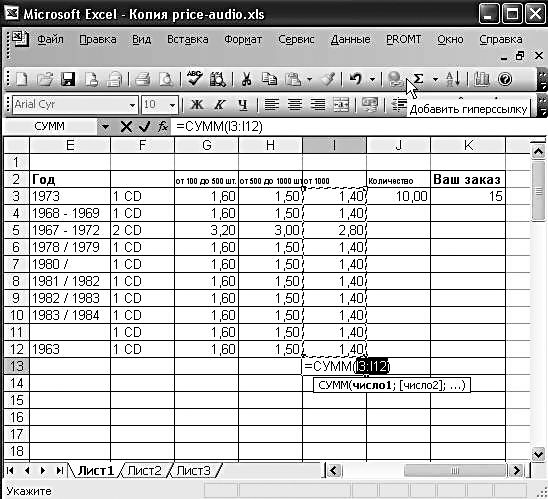
Task: Select cell K3 containing 15
Action: point(468,196)
